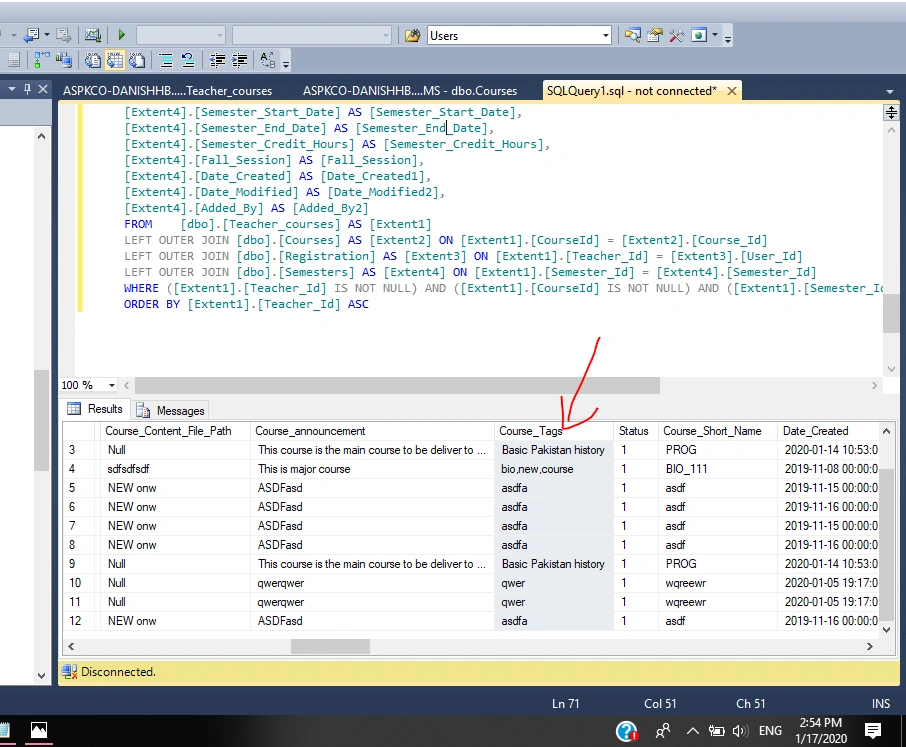
Task: Click the Find in Files binoculars icon
Action: (413, 36)
